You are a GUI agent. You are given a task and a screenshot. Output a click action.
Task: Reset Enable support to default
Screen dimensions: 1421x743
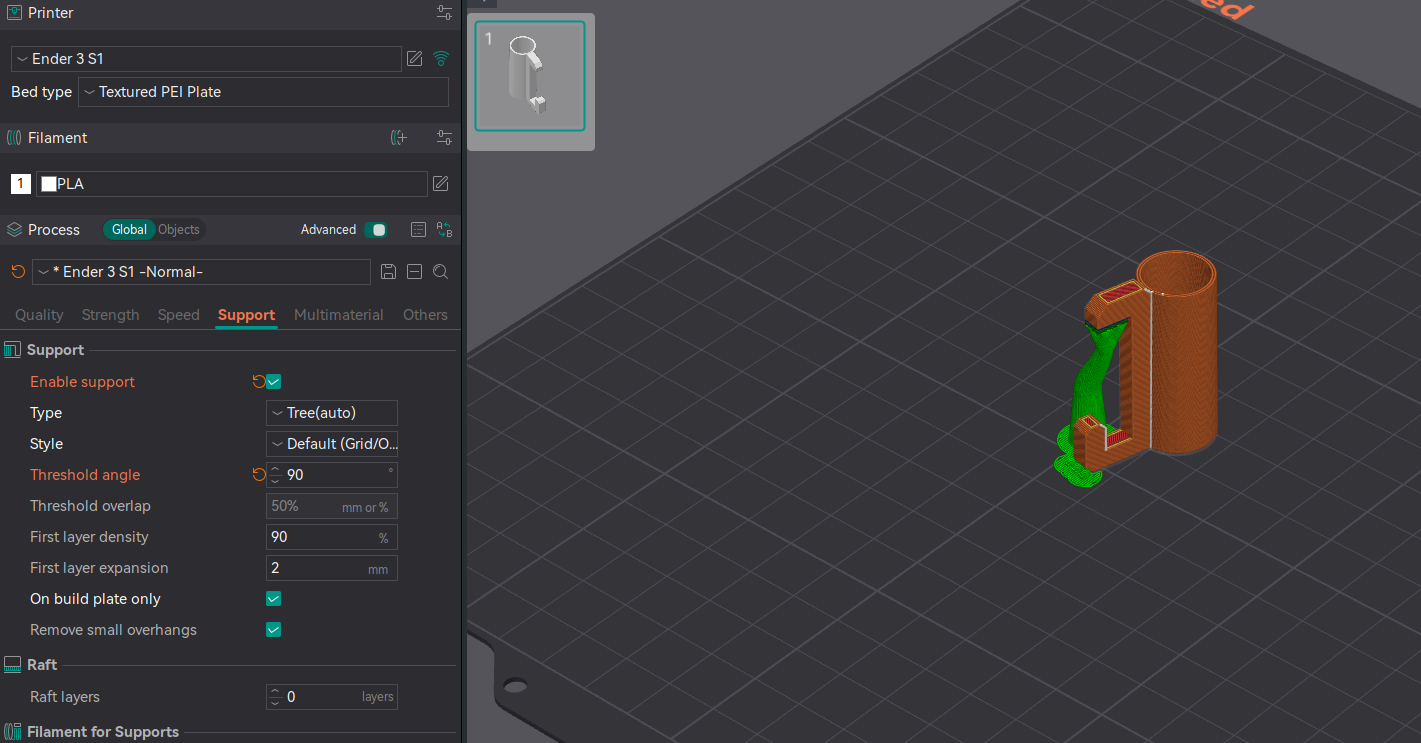point(259,382)
